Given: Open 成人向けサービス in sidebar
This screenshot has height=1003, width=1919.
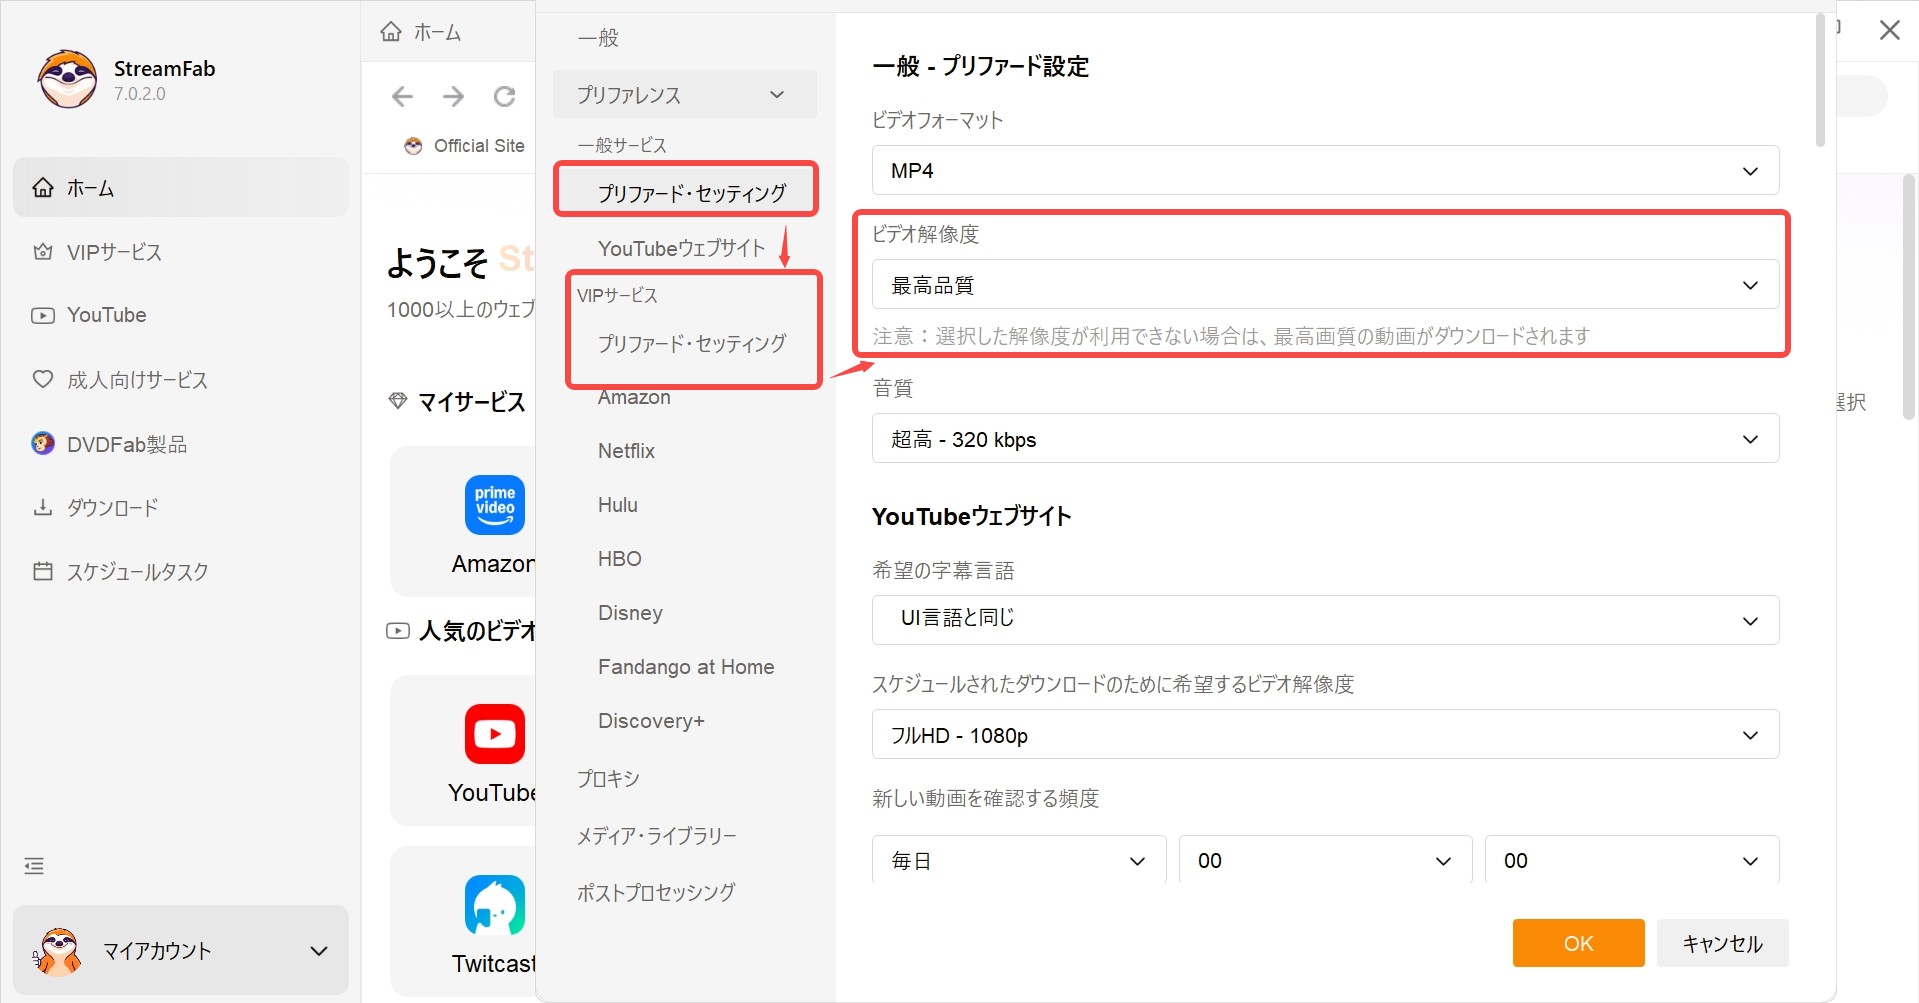Looking at the screenshot, I should click(137, 380).
